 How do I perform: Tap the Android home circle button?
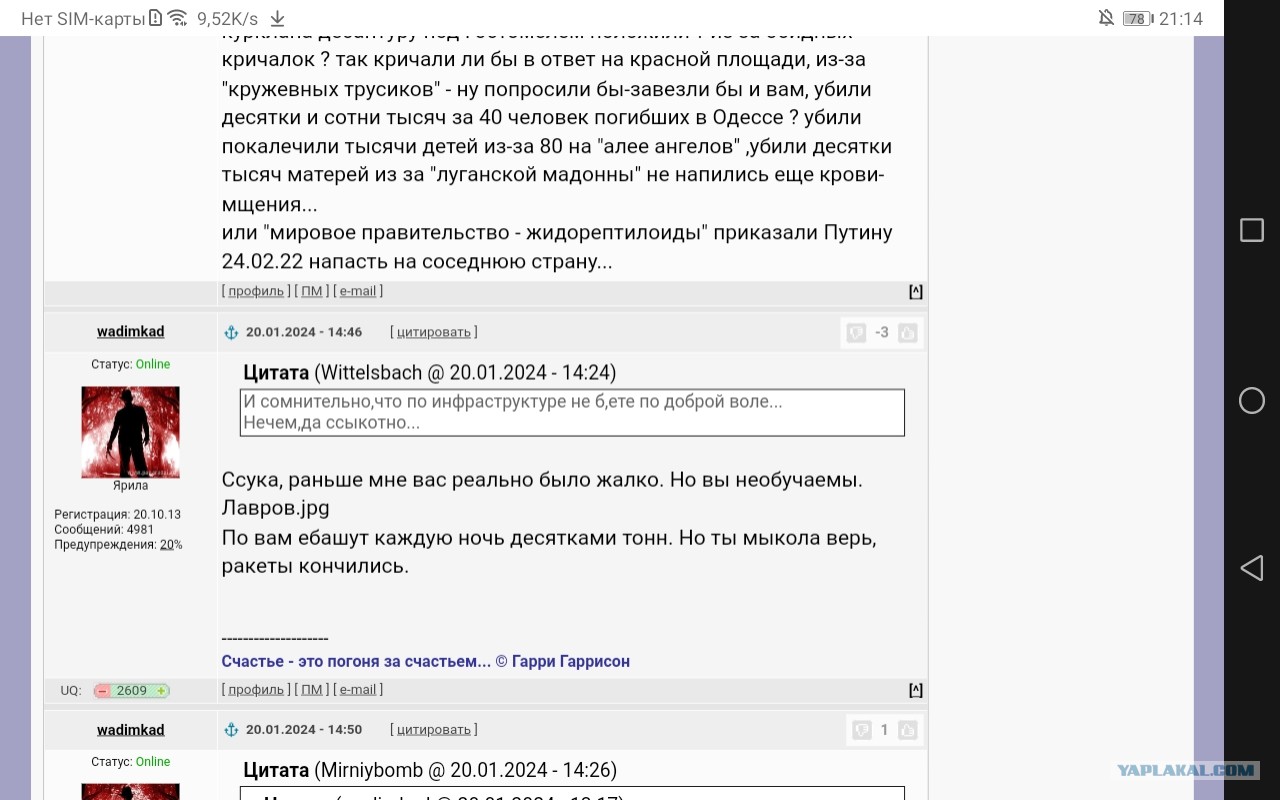point(1251,400)
